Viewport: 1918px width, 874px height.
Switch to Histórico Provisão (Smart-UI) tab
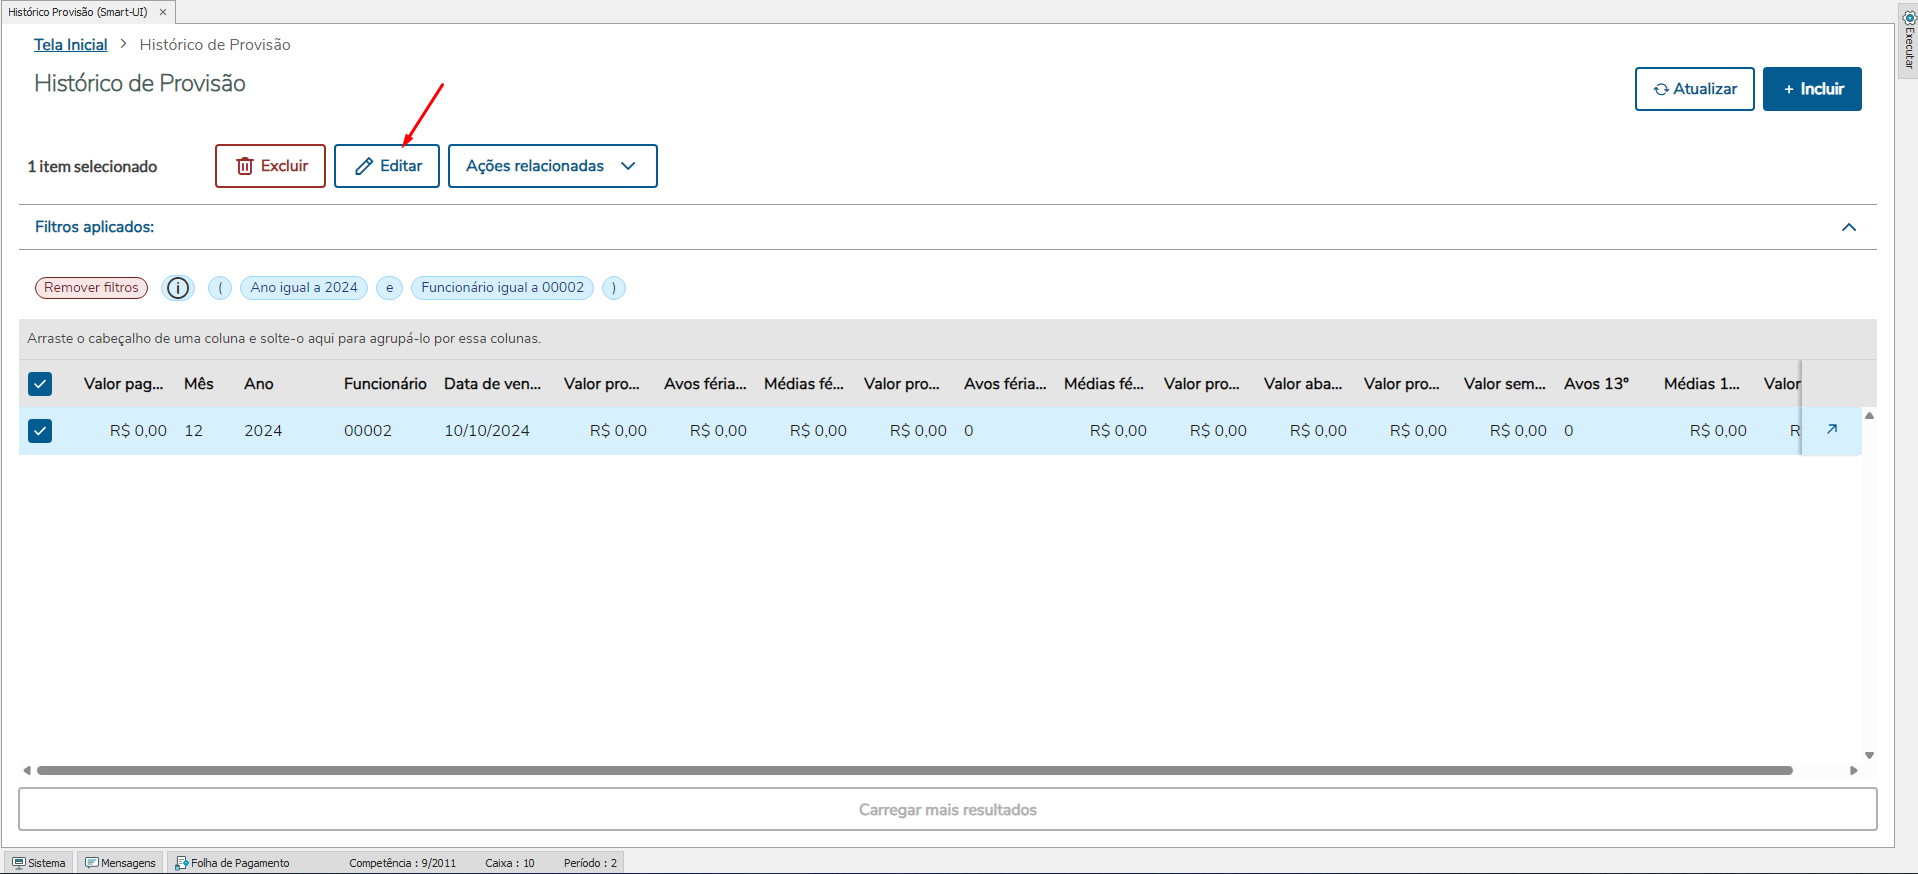(x=78, y=12)
